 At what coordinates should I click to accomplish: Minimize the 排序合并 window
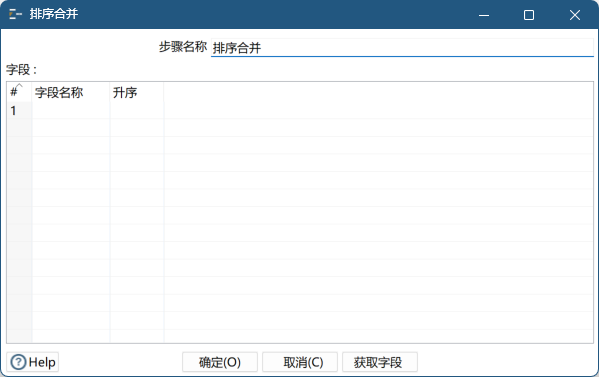point(484,15)
